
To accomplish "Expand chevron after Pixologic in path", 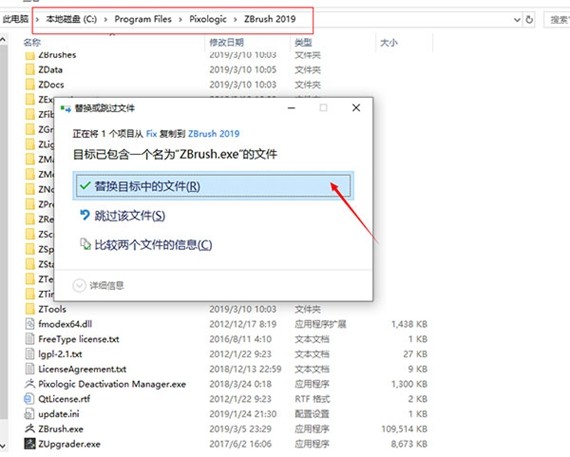I will click(235, 20).
